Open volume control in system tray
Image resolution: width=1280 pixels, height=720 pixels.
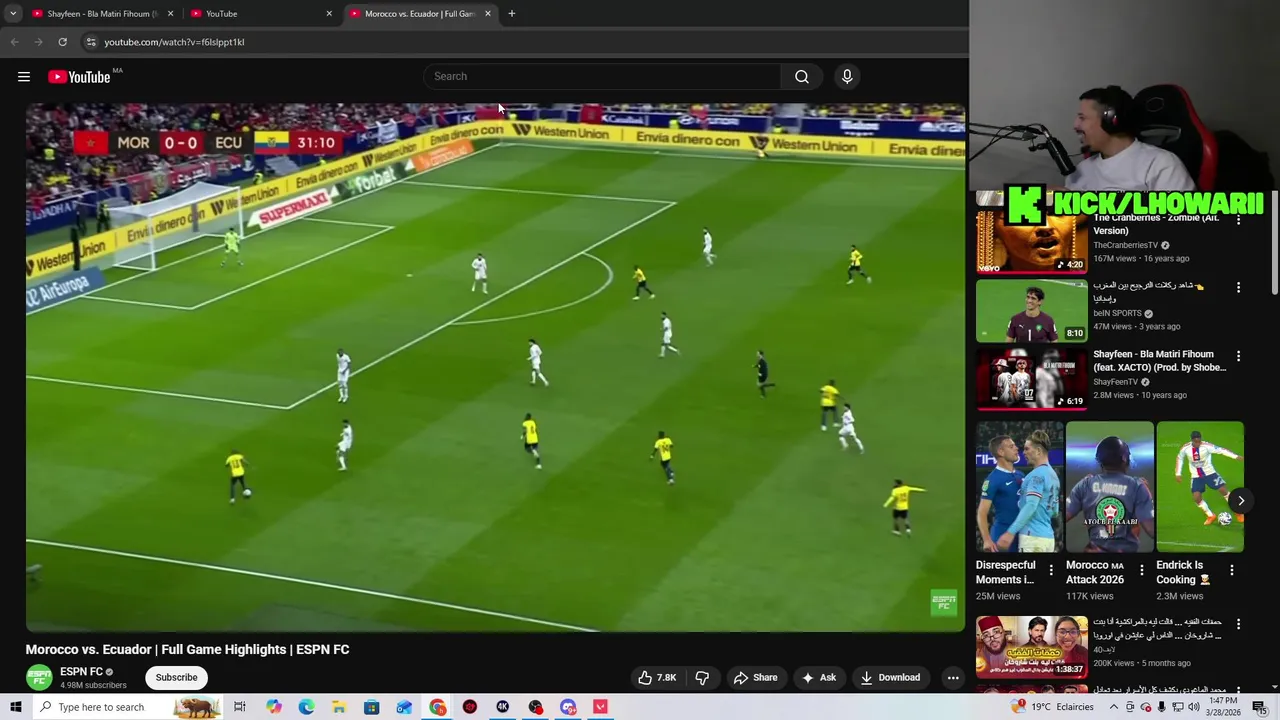click(1194, 707)
